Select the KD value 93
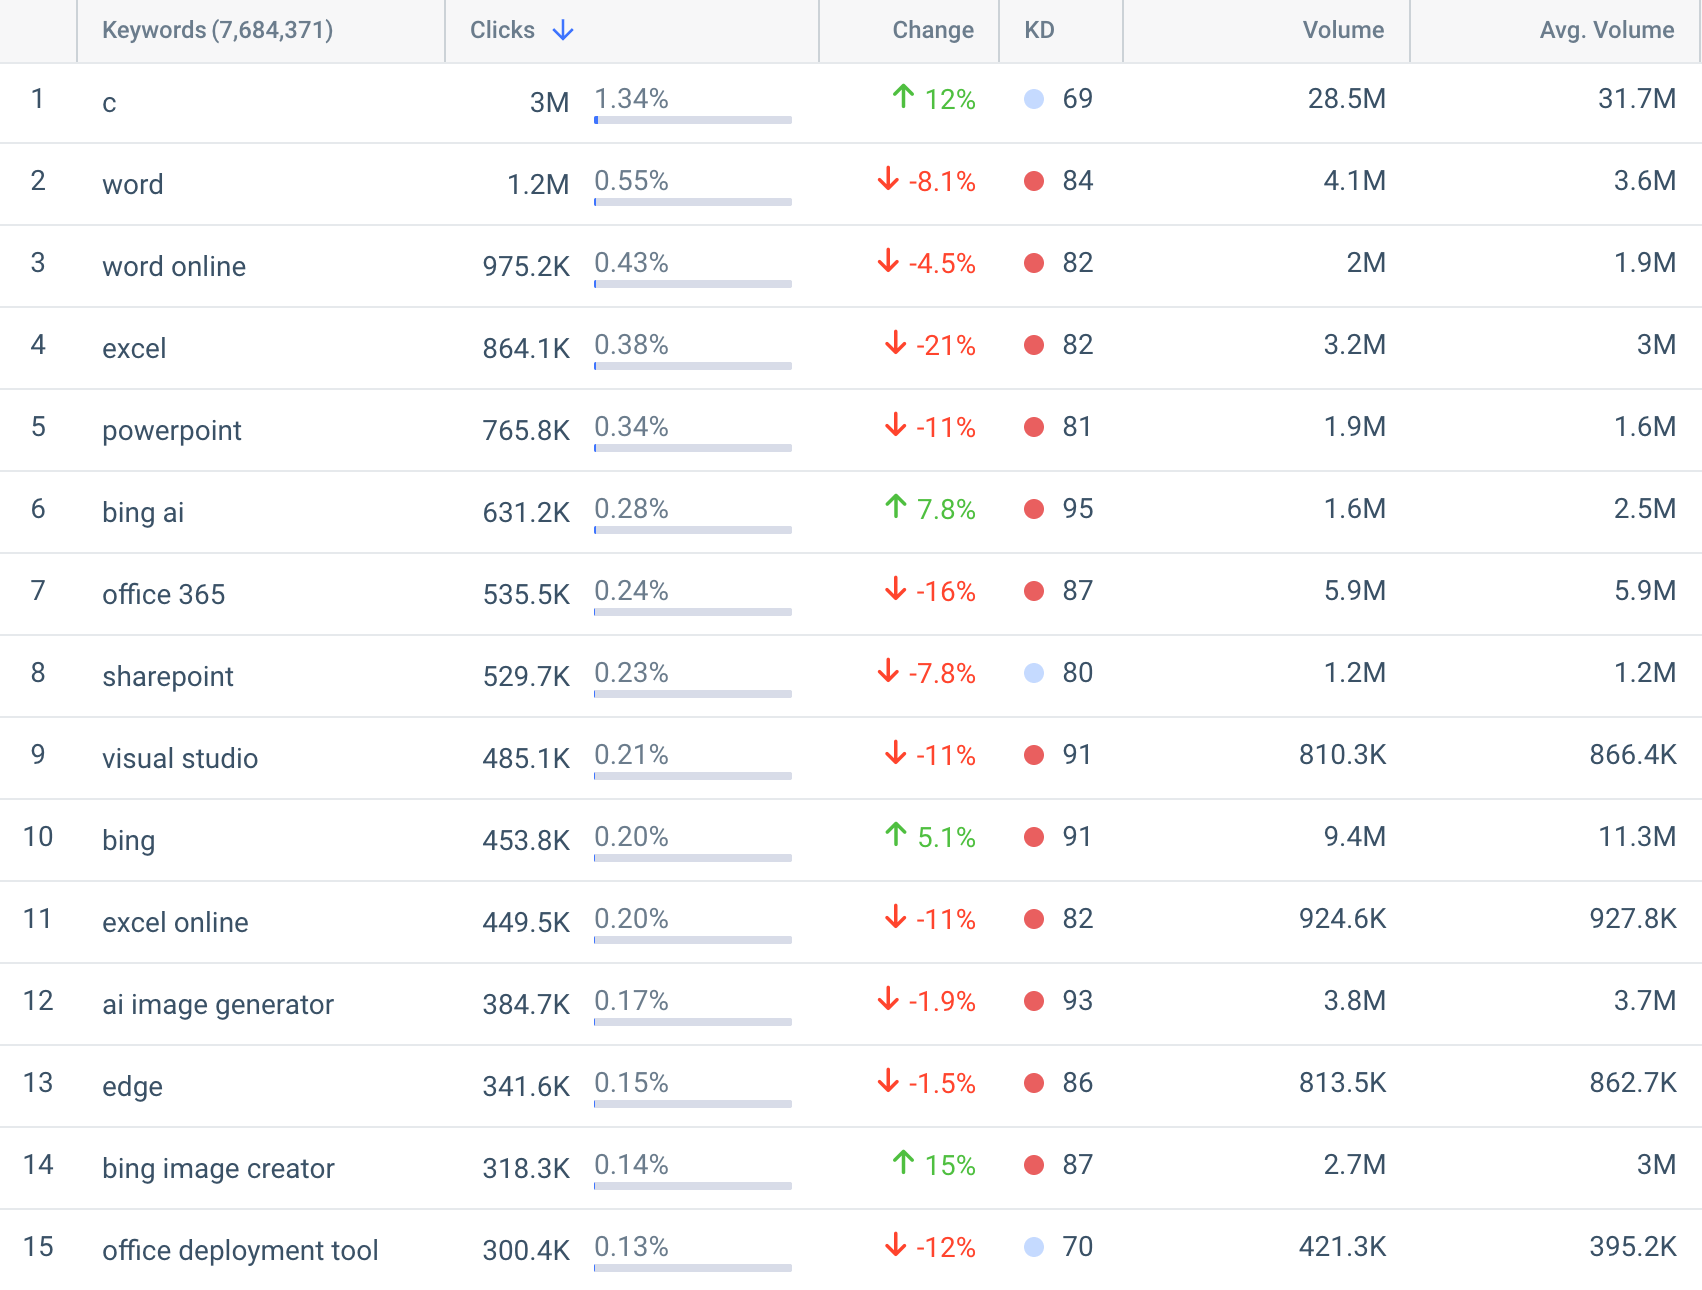Viewport: 1702px width, 1290px height. 1077,1000
